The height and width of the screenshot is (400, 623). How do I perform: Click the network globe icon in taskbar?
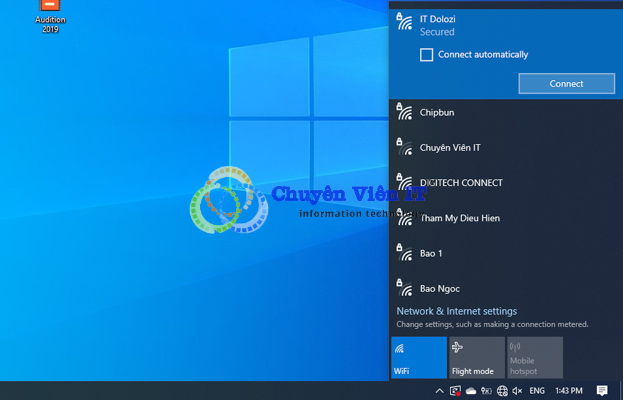[x=502, y=391]
